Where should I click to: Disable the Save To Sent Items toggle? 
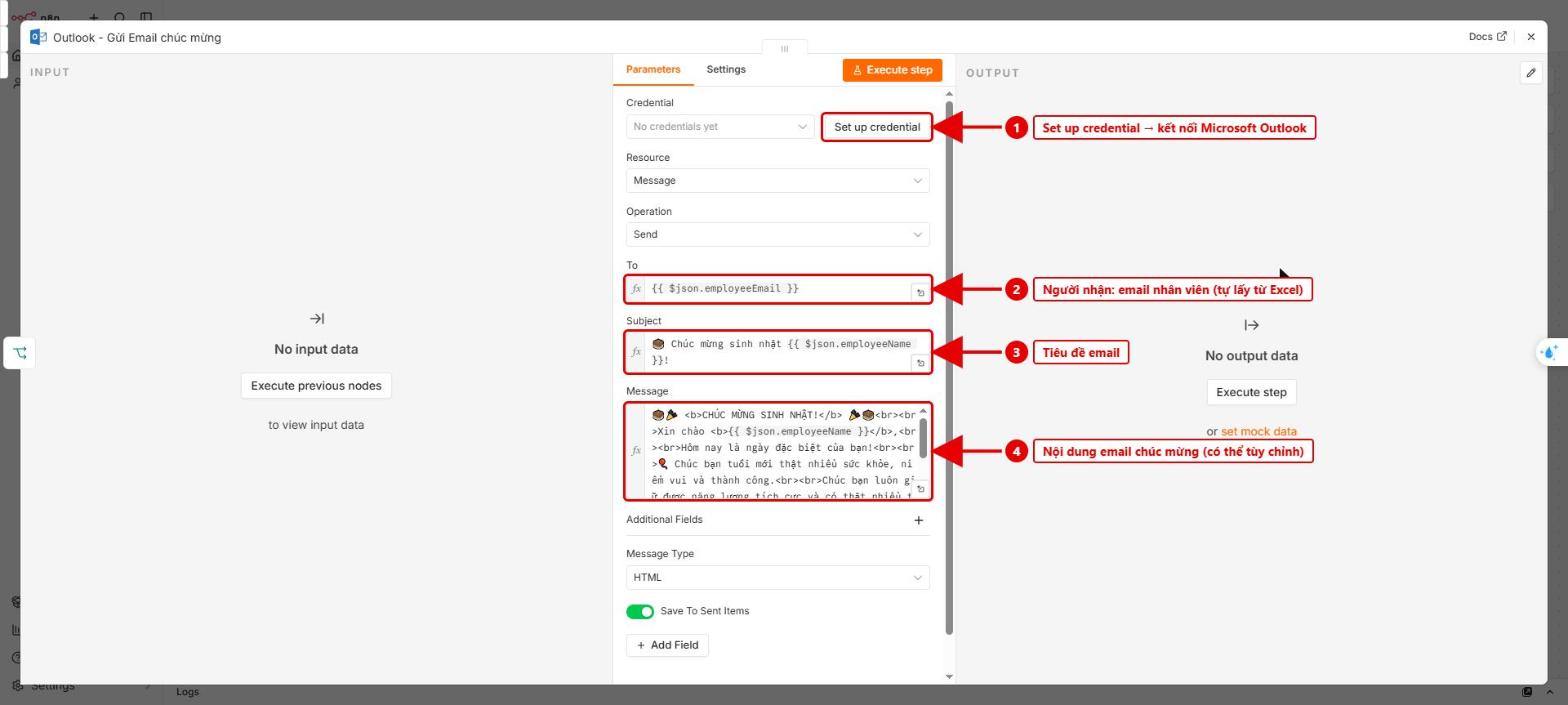tap(640, 612)
